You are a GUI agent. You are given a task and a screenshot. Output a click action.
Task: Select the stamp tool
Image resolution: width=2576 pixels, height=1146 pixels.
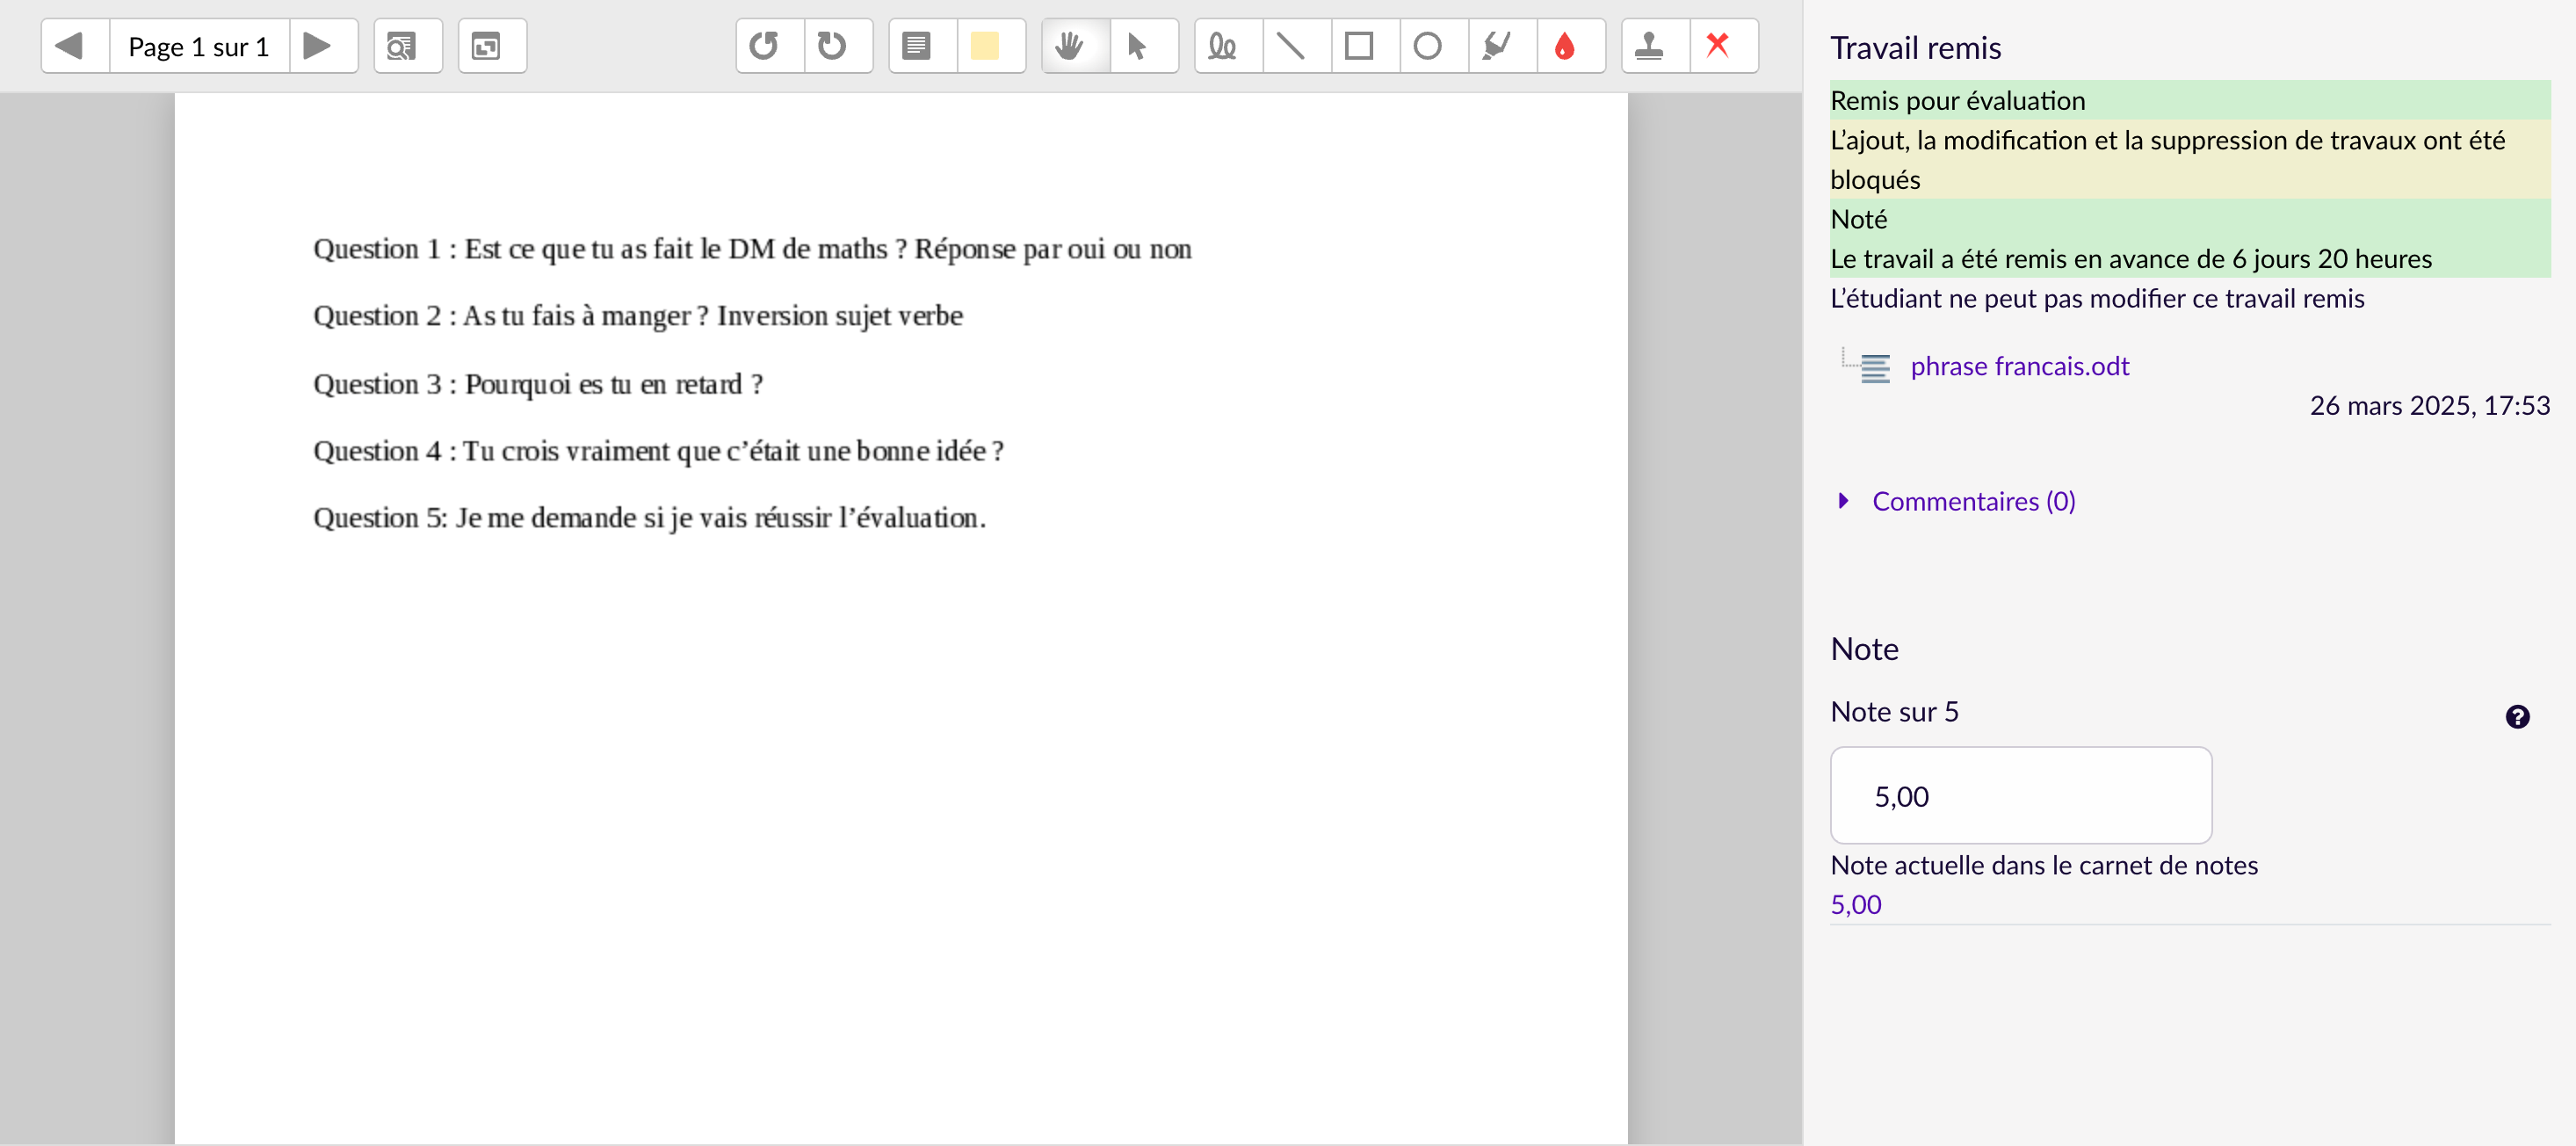pyautogui.click(x=1650, y=46)
